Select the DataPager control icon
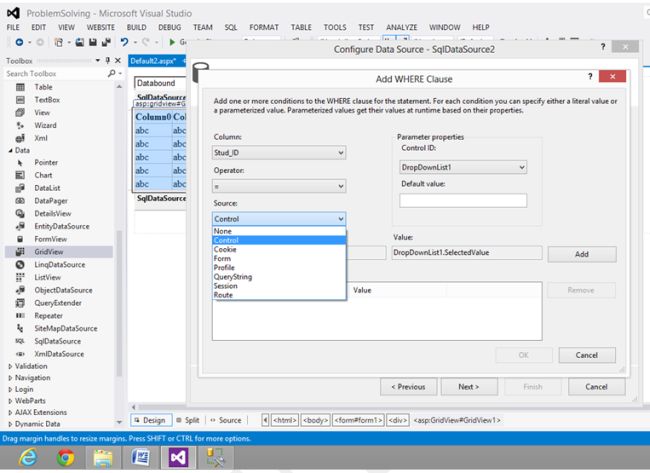This screenshot has width=650, height=473. (20, 201)
